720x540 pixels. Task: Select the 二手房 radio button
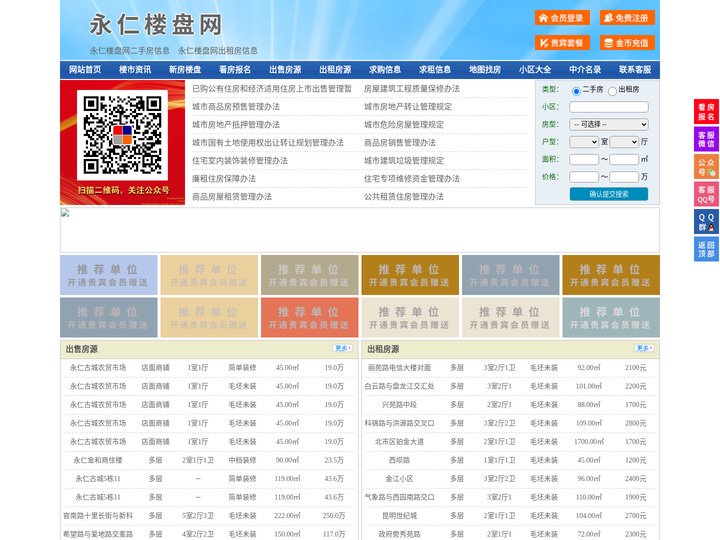pos(576,91)
